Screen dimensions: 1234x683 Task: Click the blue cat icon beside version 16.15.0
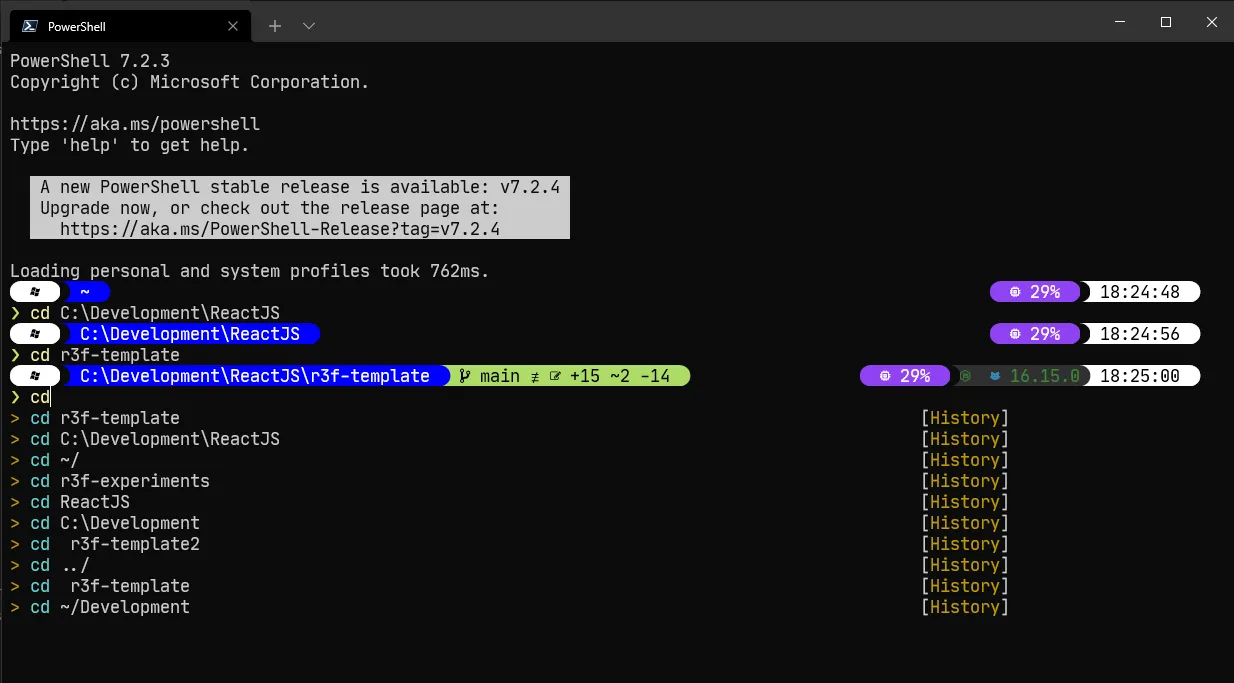996,375
